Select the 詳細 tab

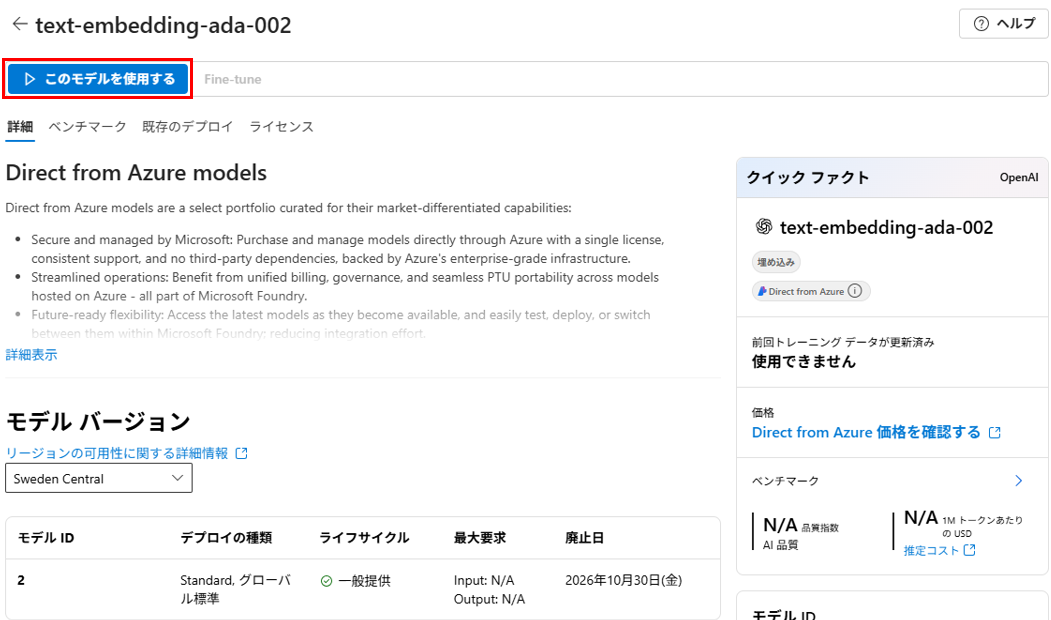pyautogui.click(x=20, y=127)
